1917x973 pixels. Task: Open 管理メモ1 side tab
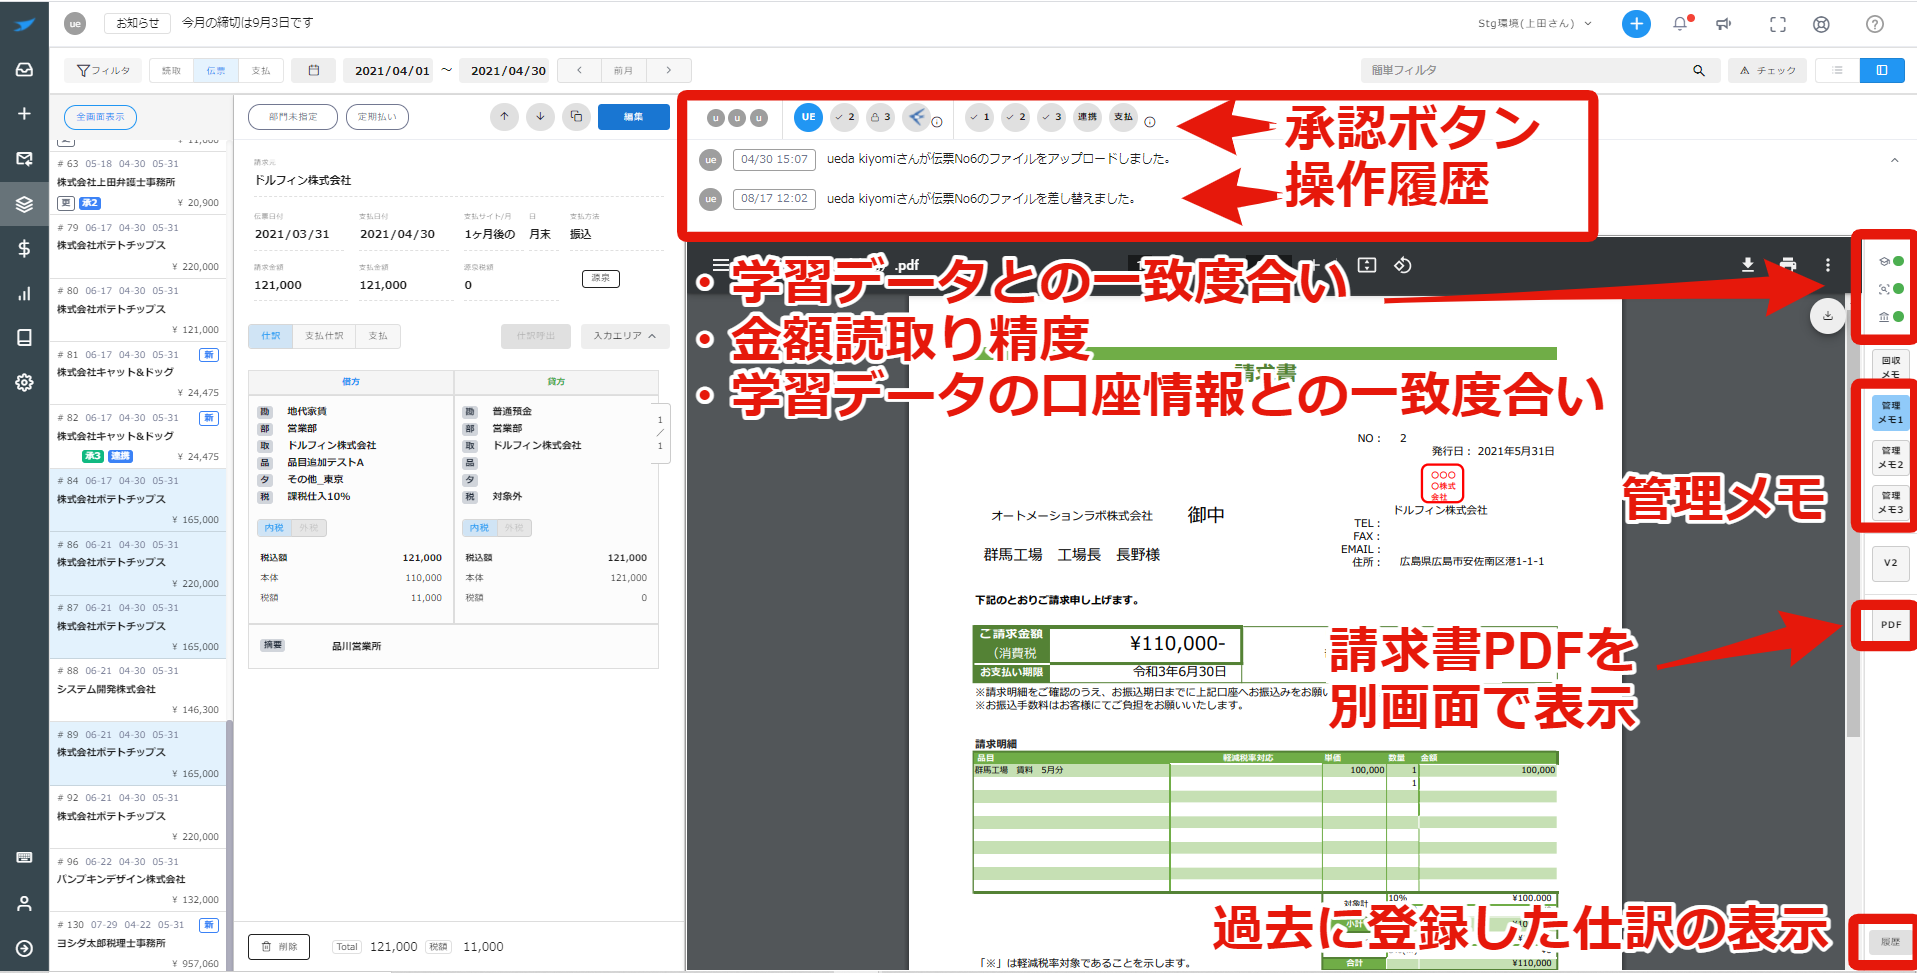point(1890,413)
